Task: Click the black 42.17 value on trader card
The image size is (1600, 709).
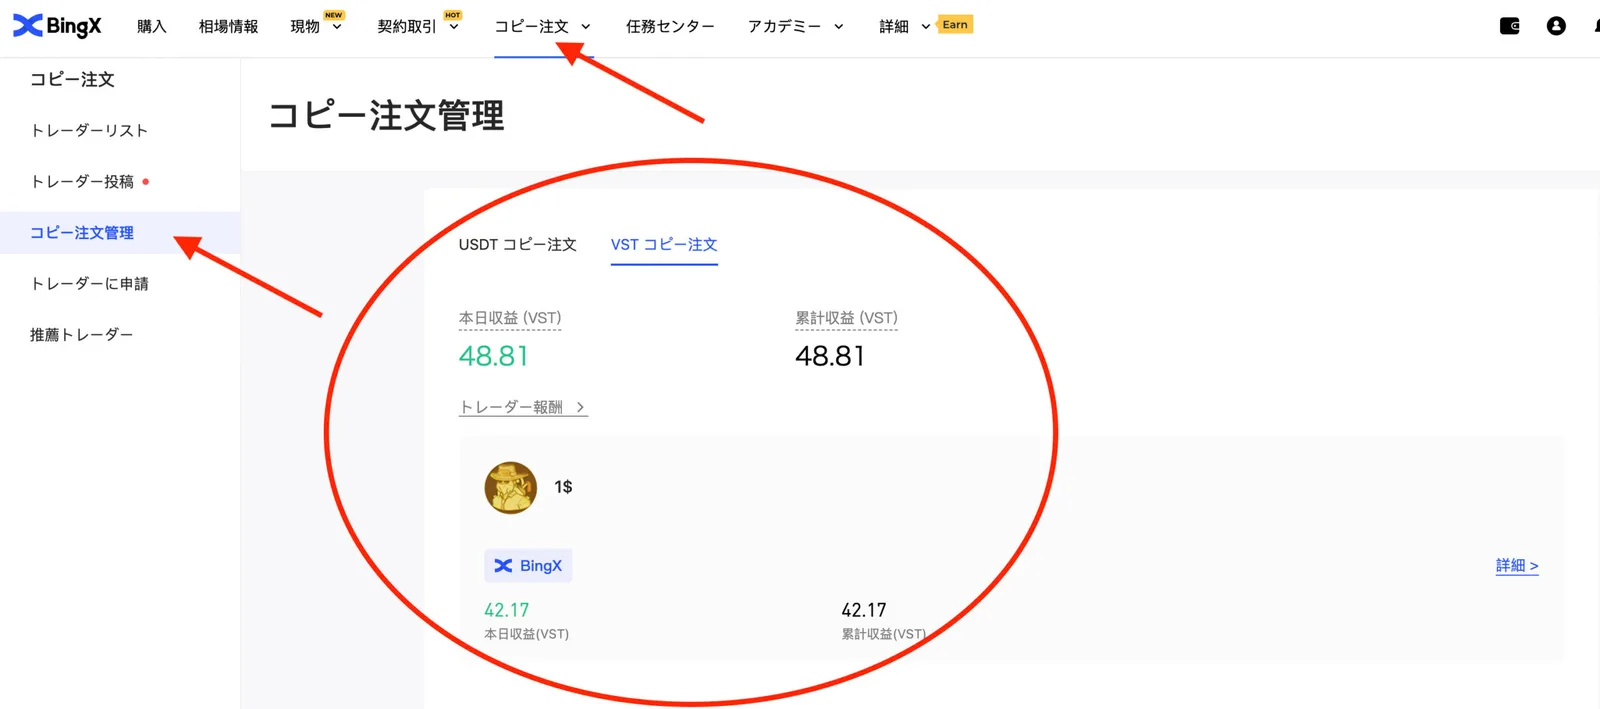Action: [864, 610]
